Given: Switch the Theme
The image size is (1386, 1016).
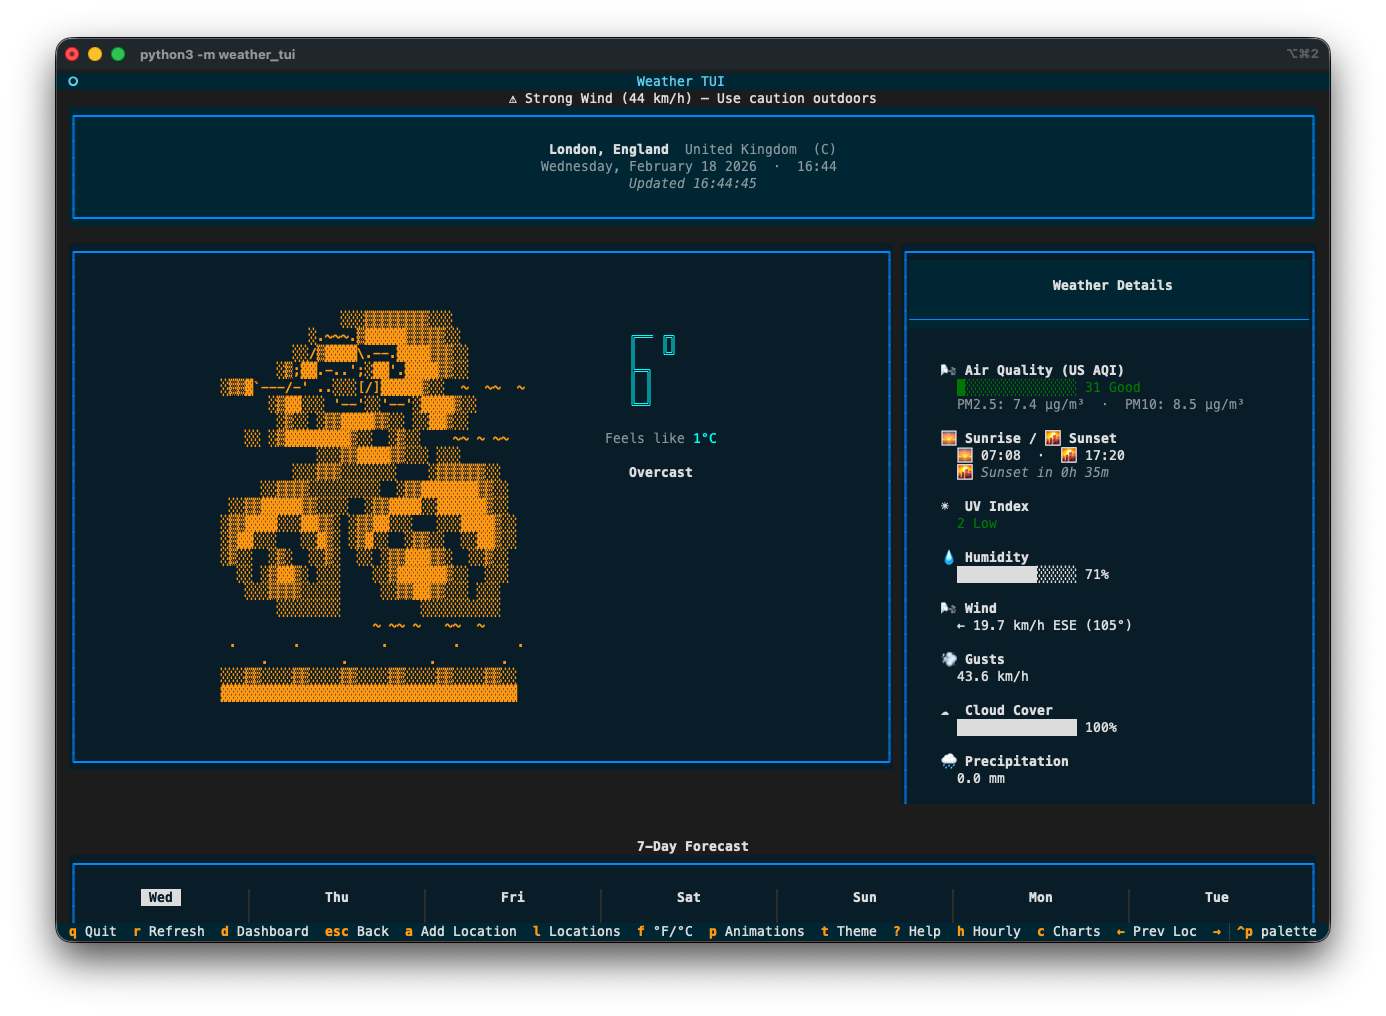Looking at the screenshot, I should pos(849,931).
